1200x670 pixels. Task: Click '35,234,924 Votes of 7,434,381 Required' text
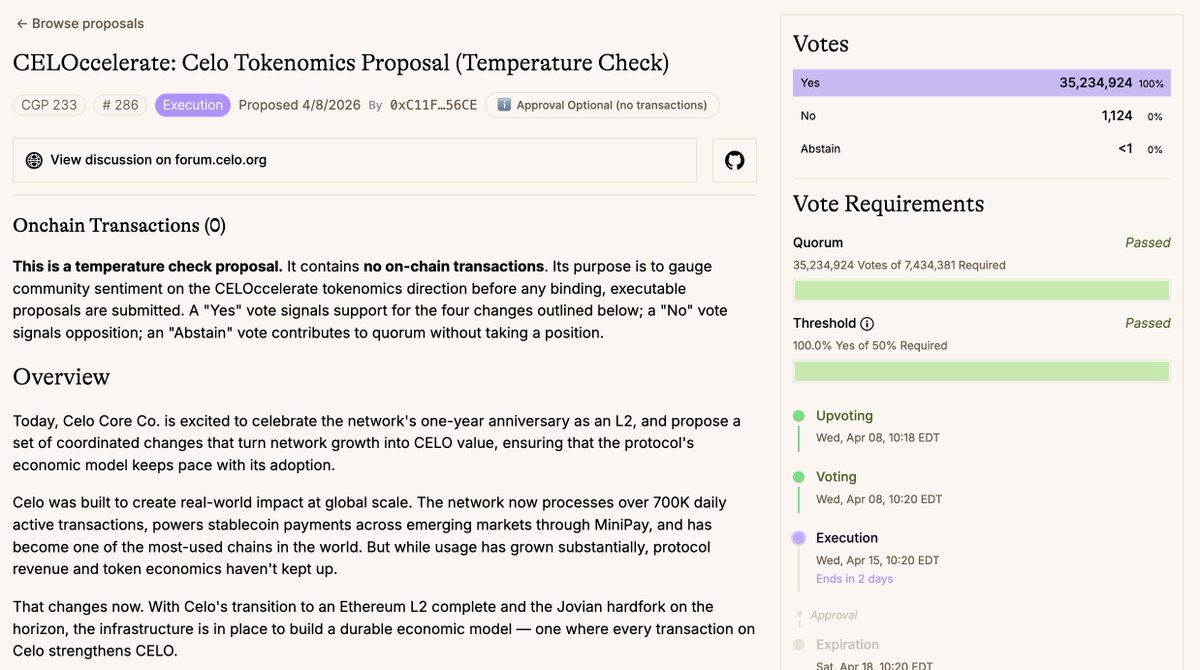point(899,266)
